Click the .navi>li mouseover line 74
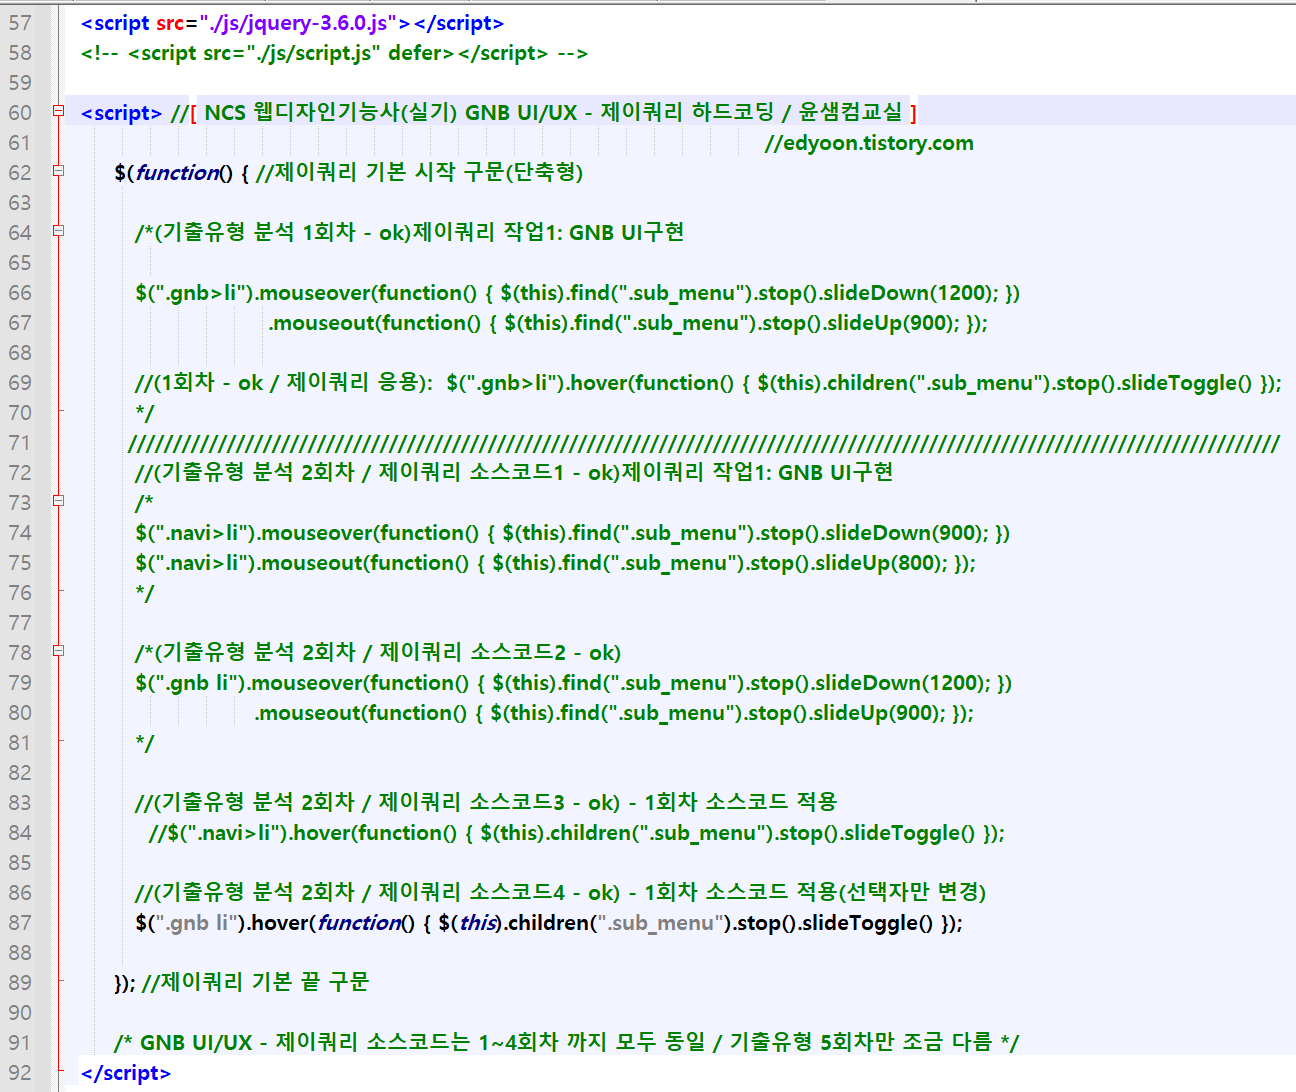Image resolution: width=1296 pixels, height=1092 pixels. tap(572, 533)
